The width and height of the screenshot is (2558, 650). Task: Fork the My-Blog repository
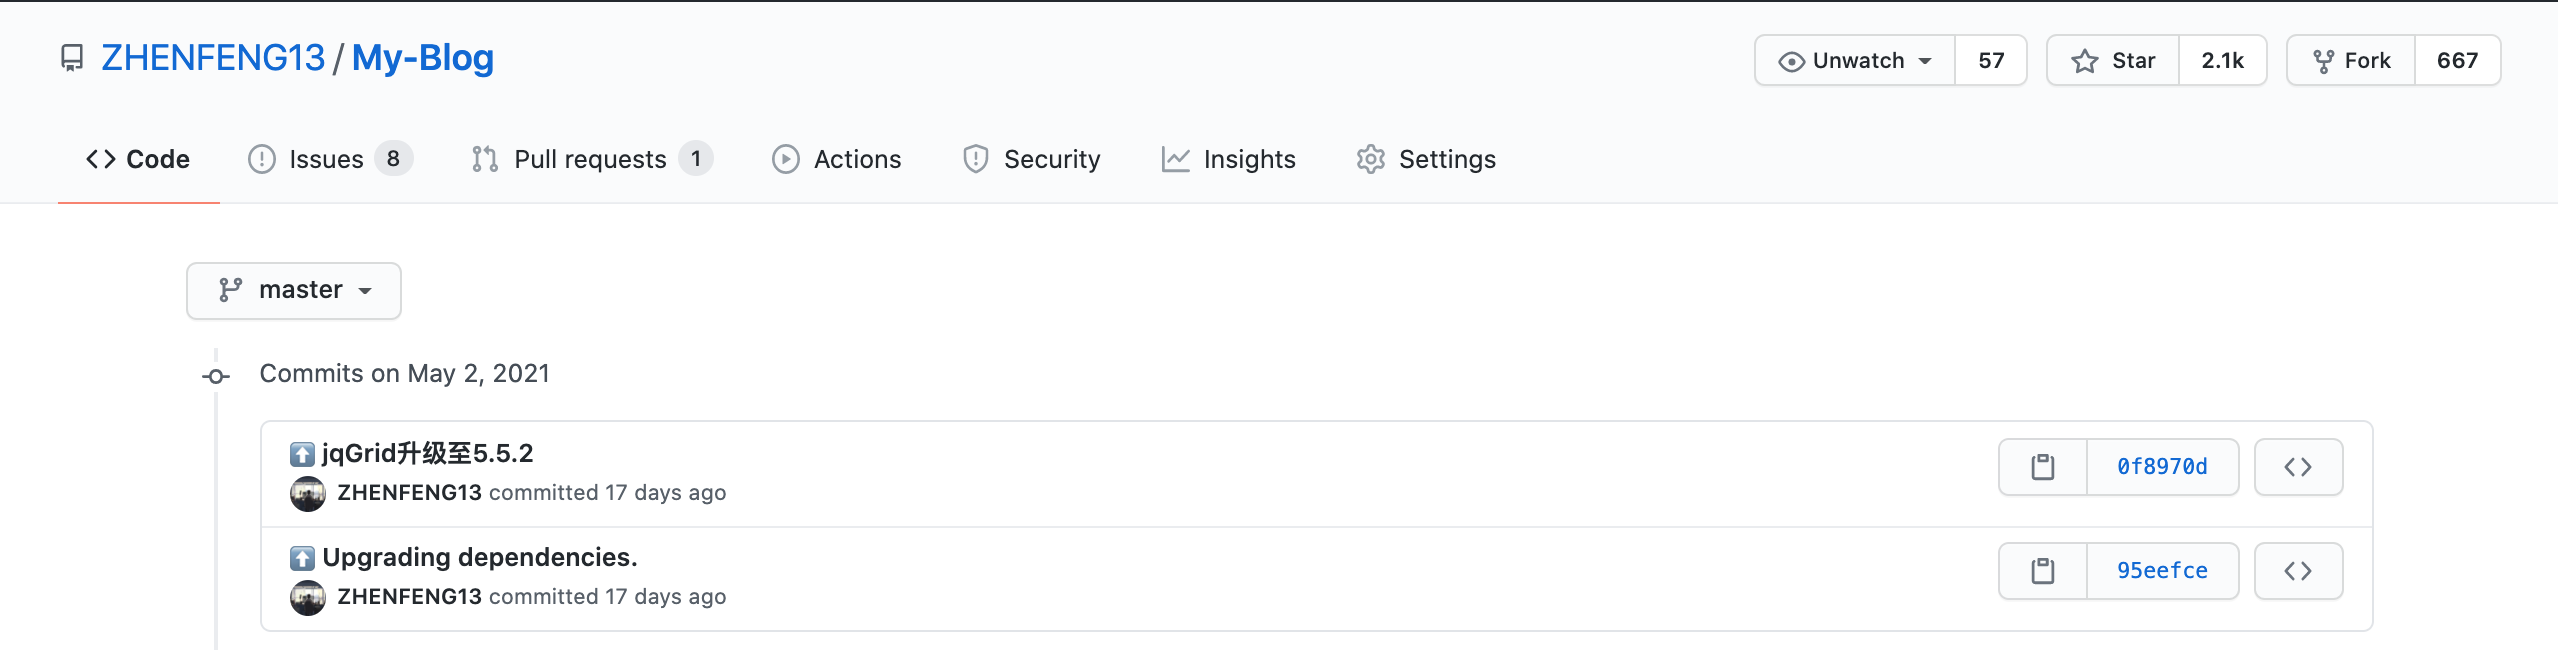pos(2351,61)
